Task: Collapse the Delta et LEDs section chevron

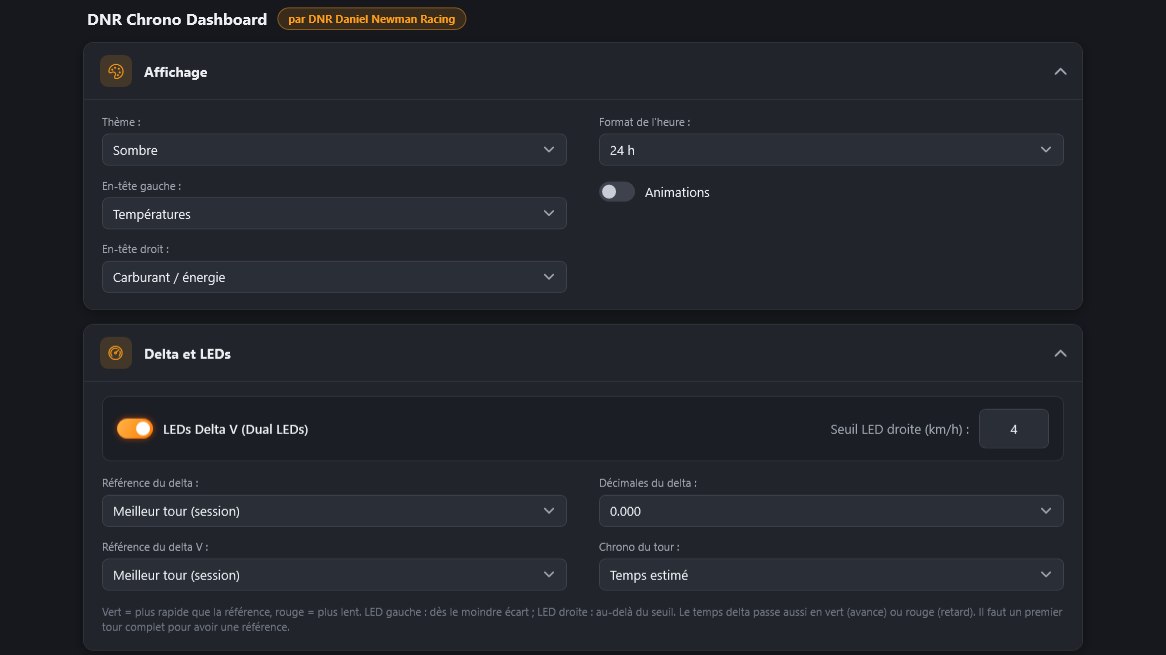Action: coord(1060,353)
